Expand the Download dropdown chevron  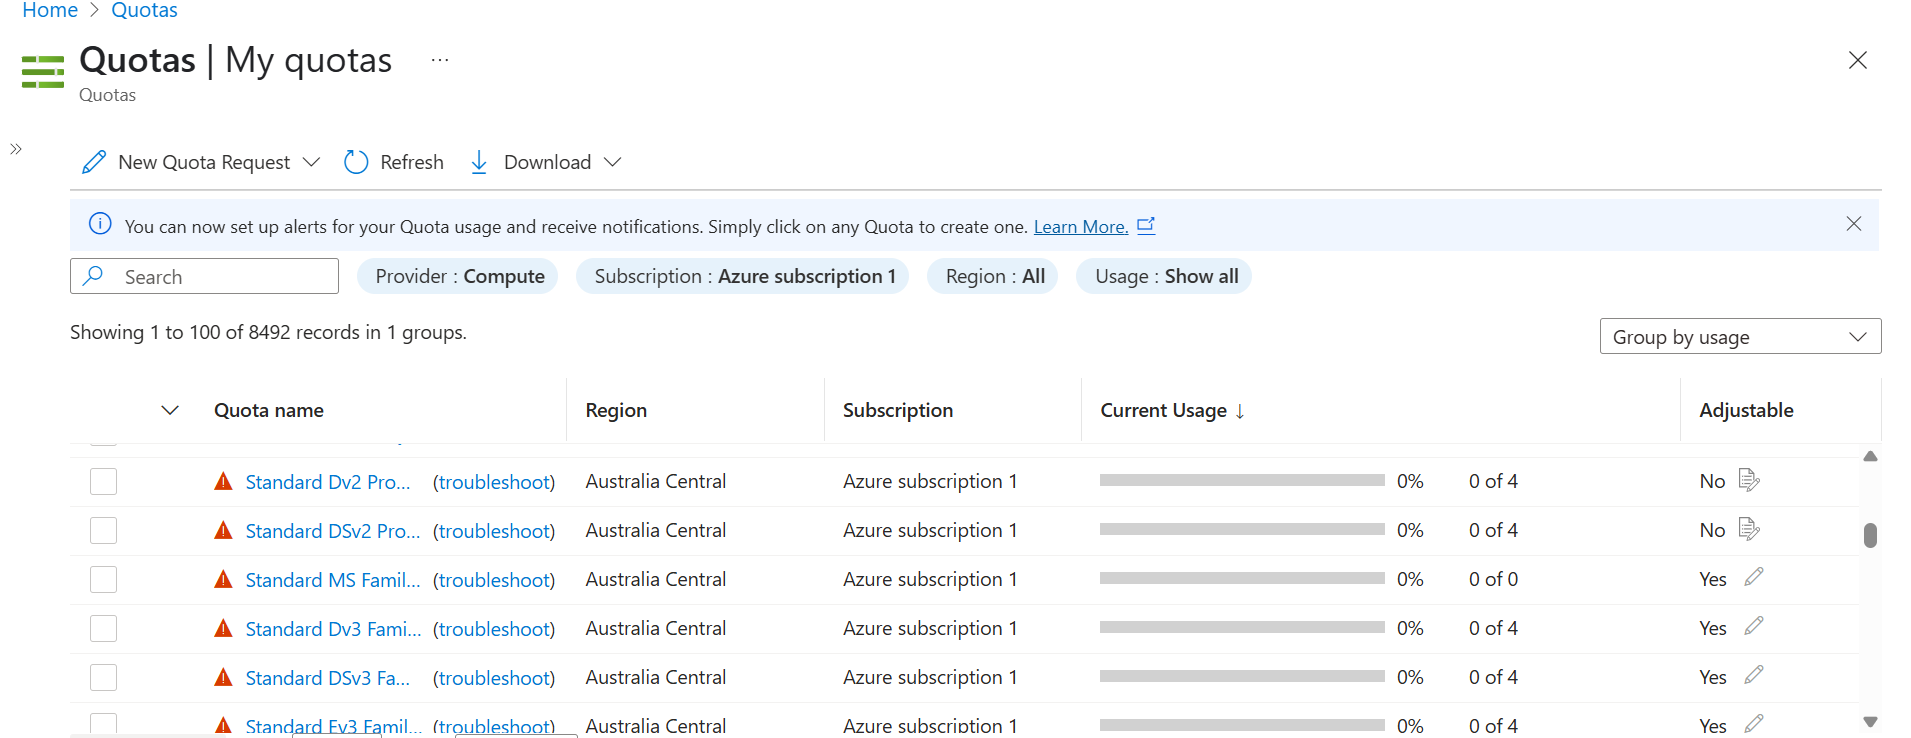(613, 162)
